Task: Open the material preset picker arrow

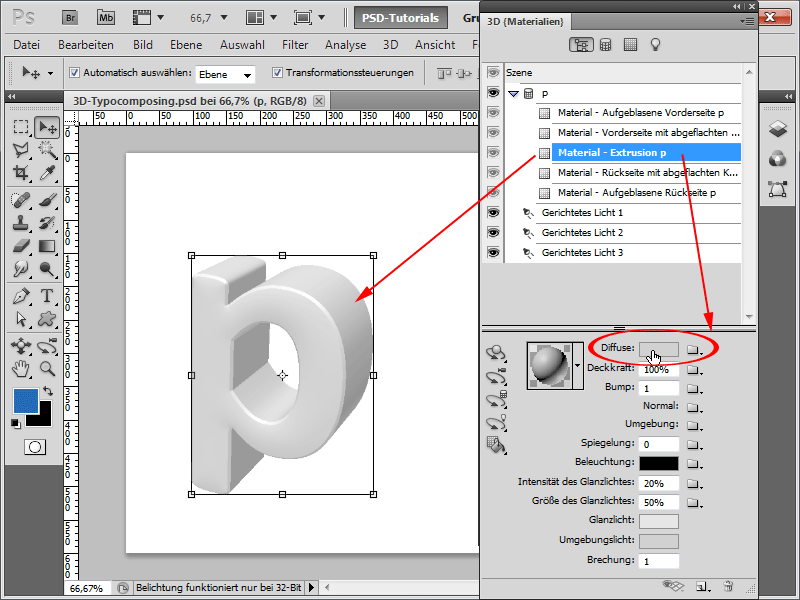Action: pos(578,365)
